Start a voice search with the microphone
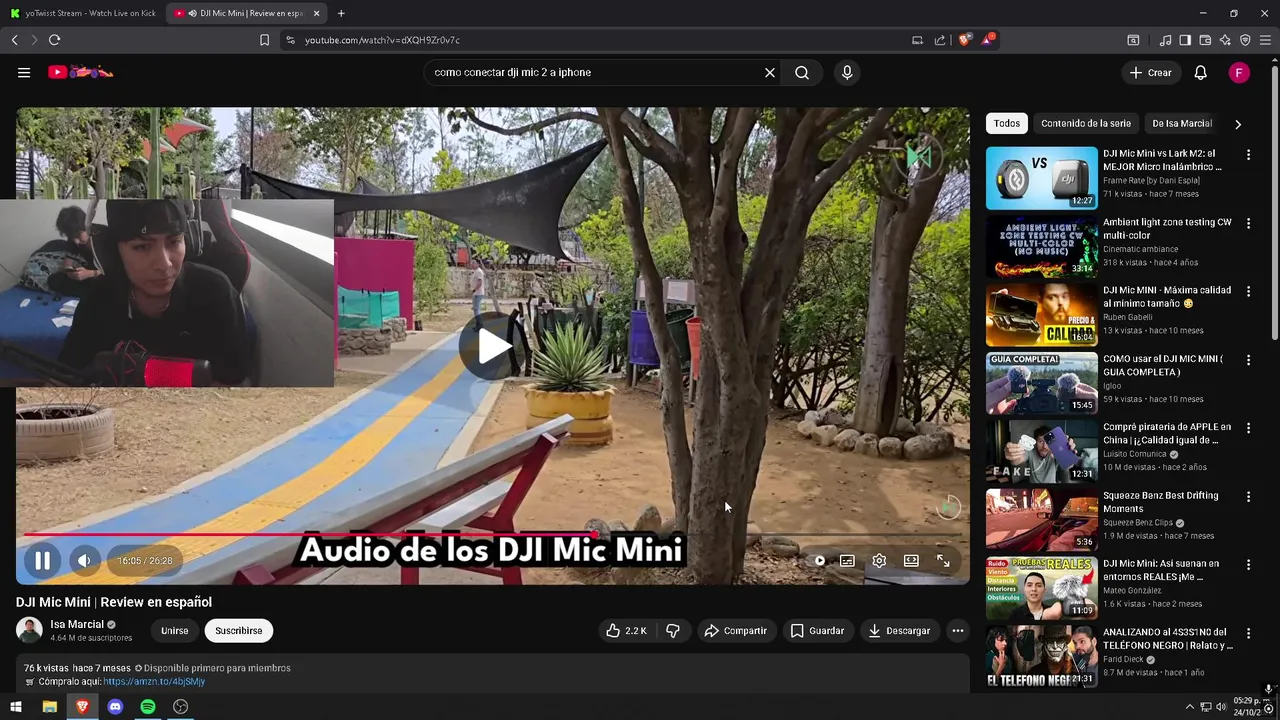 tap(847, 72)
